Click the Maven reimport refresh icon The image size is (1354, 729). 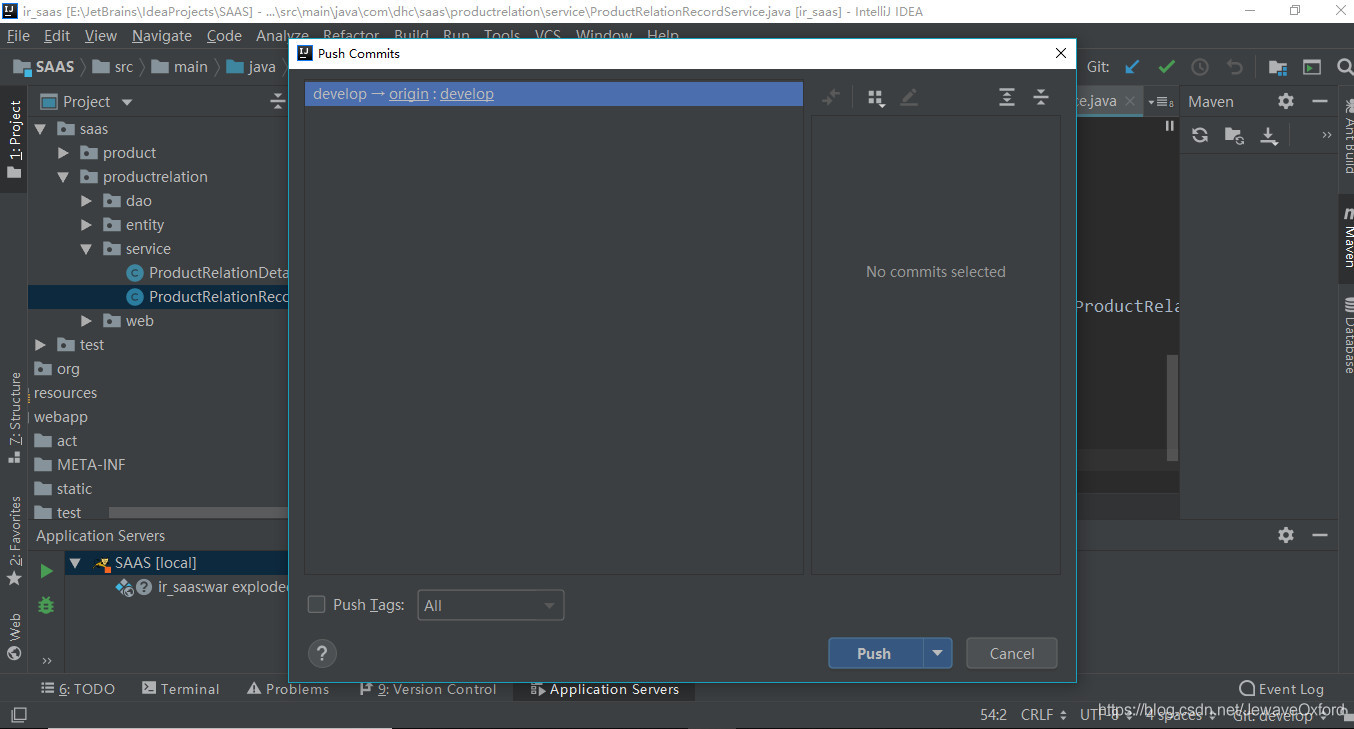1200,135
